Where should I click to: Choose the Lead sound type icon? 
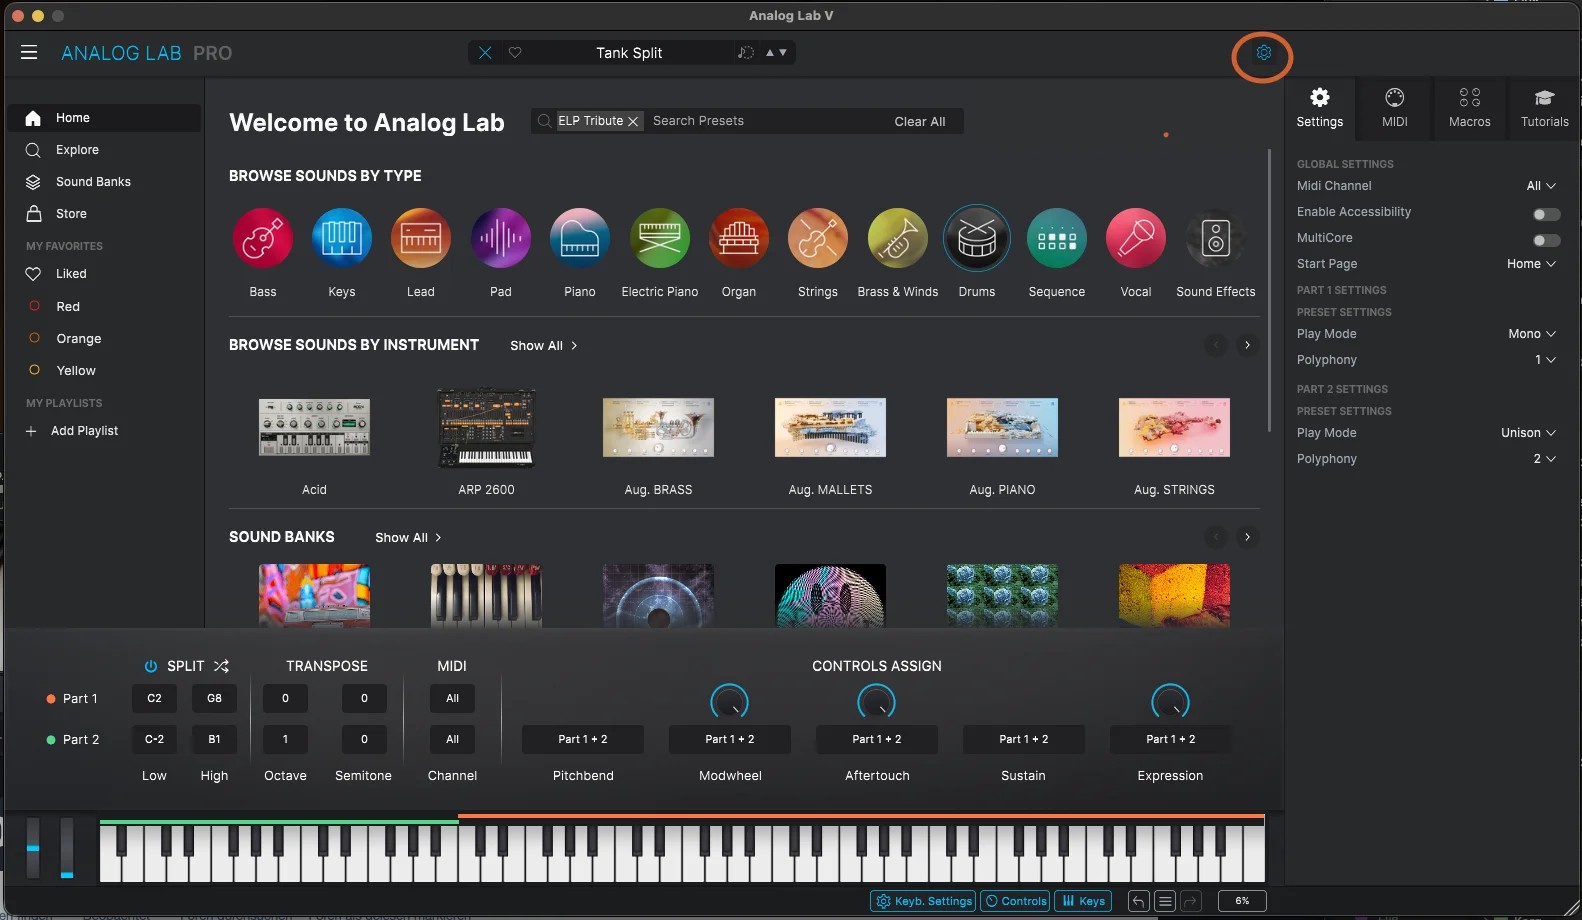coord(421,238)
